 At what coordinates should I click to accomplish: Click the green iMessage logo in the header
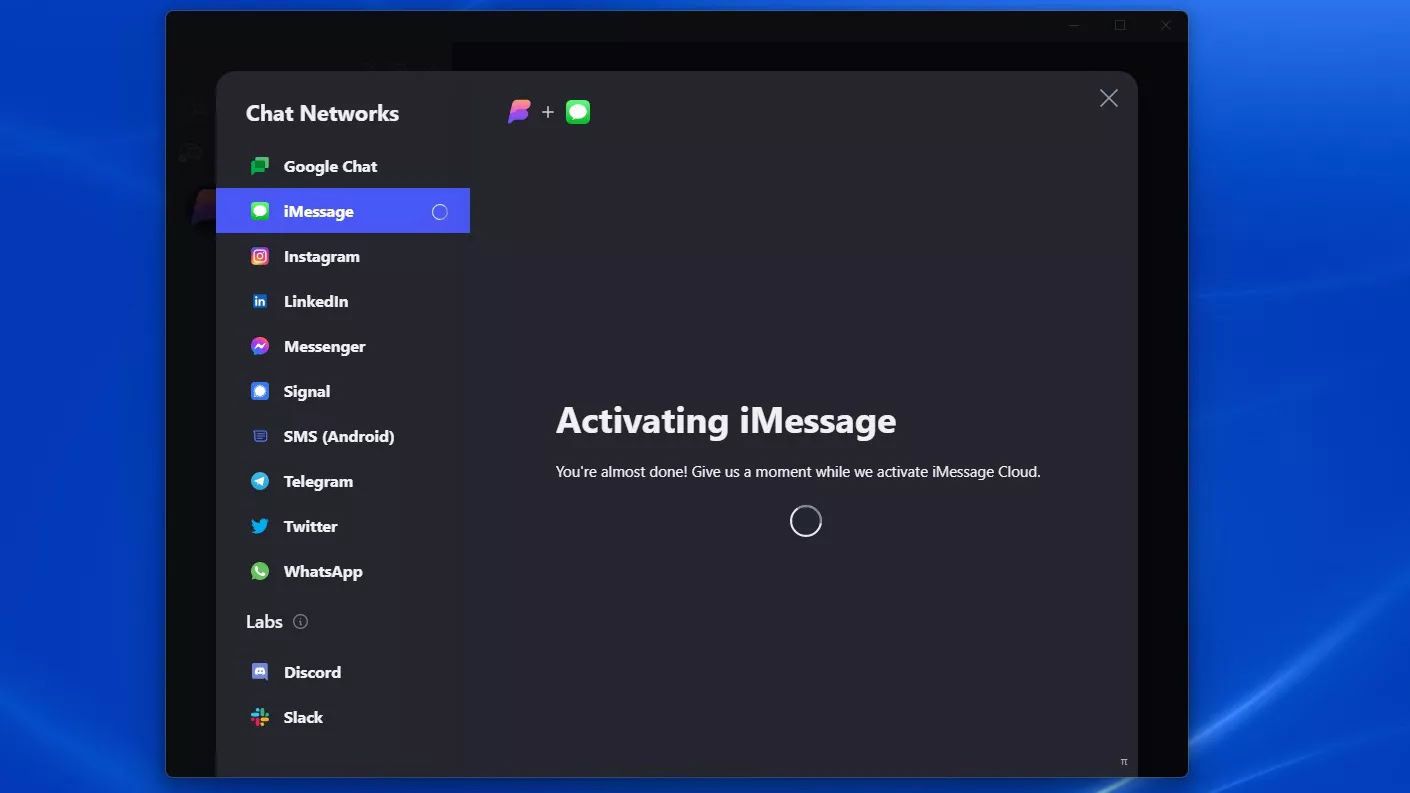578,112
